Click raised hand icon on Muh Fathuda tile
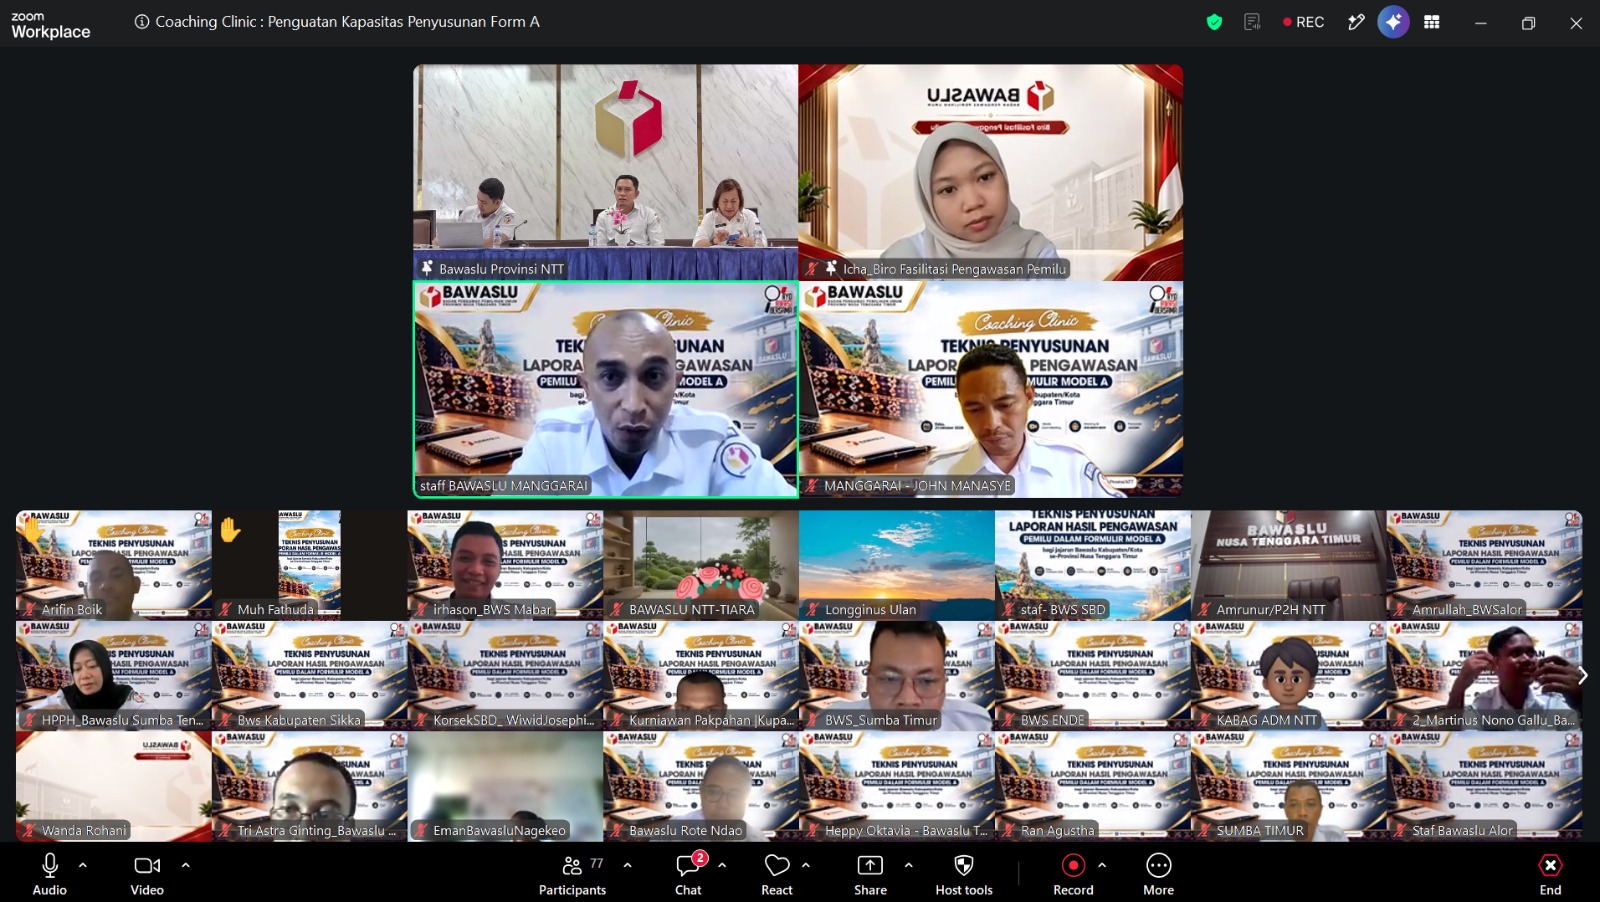The width and height of the screenshot is (1600, 902). [230, 529]
